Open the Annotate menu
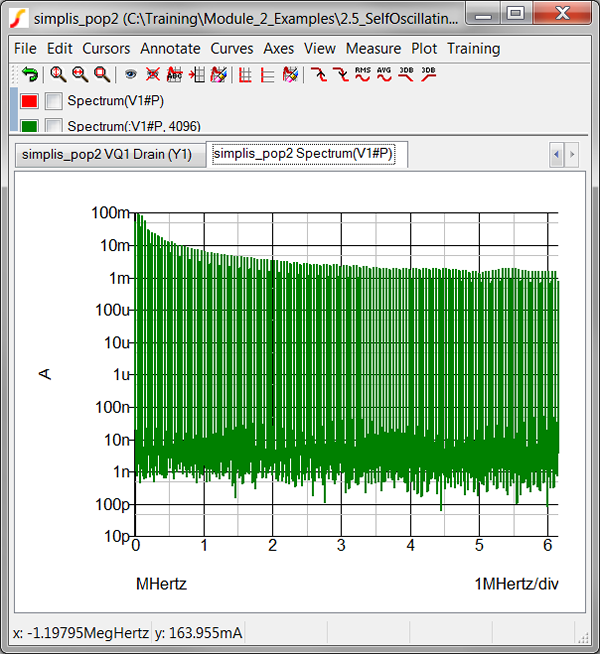This screenshot has width=600, height=654. coord(170,48)
